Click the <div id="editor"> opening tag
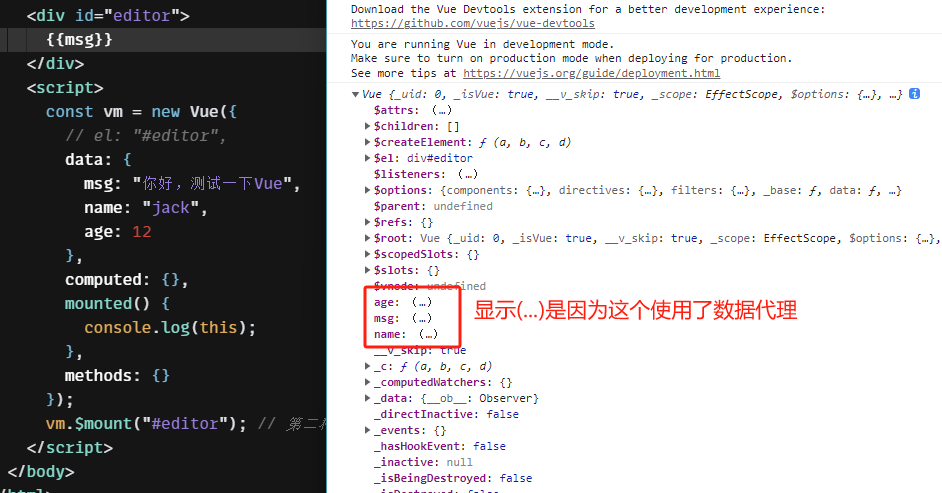The width and height of the screenshot is (942, 493). coord(108,16)
